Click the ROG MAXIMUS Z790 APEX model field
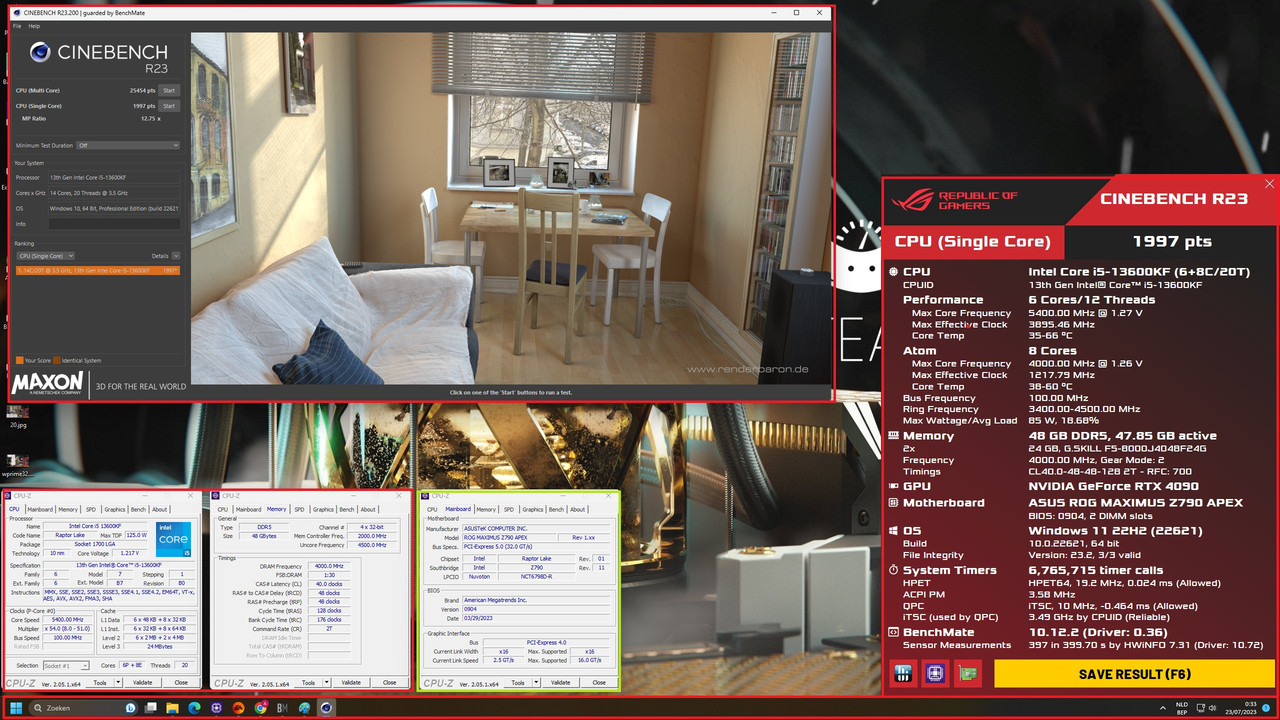Image resolution: width=1280 pixels, height=720 pixels. (510, 538)
